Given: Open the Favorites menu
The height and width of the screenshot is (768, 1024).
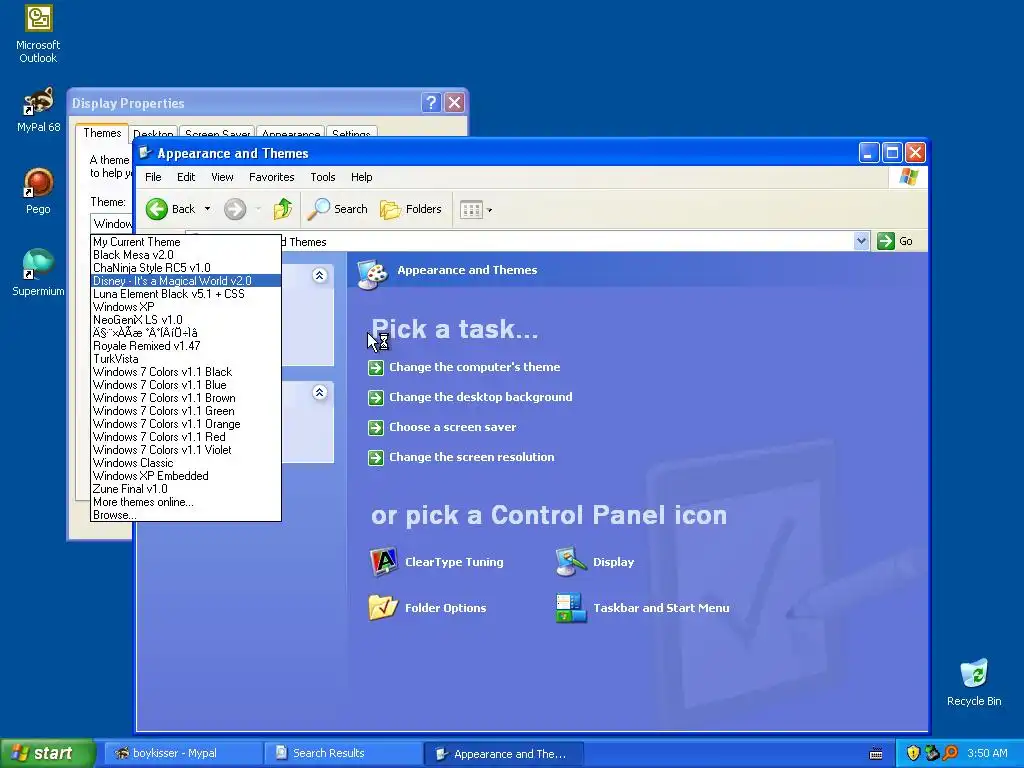Looking at the screenshot, I should [272, 177].
